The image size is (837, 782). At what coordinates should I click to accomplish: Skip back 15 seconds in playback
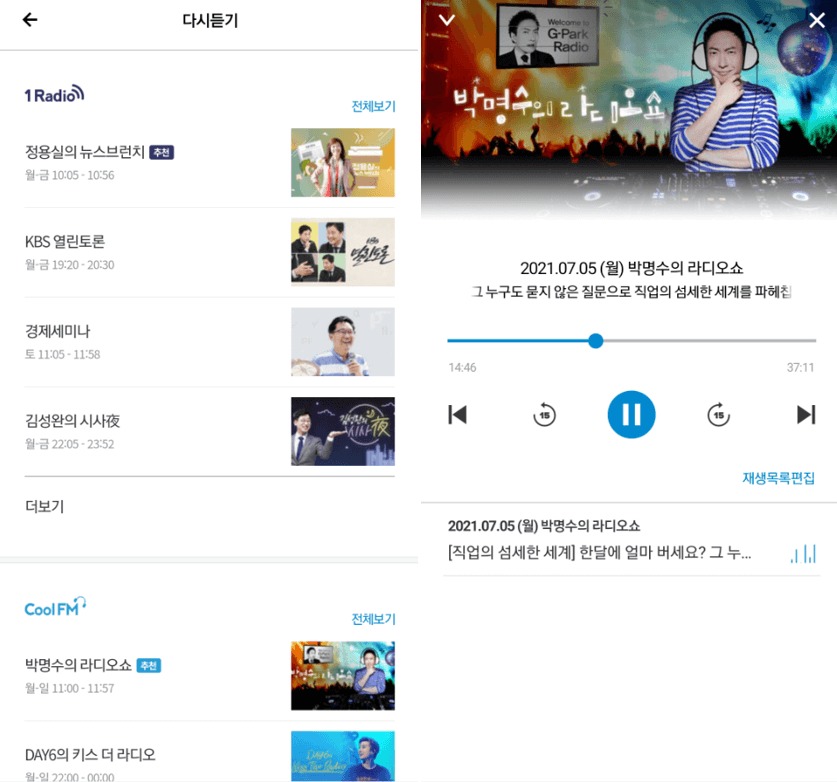[x=544, y=414]
